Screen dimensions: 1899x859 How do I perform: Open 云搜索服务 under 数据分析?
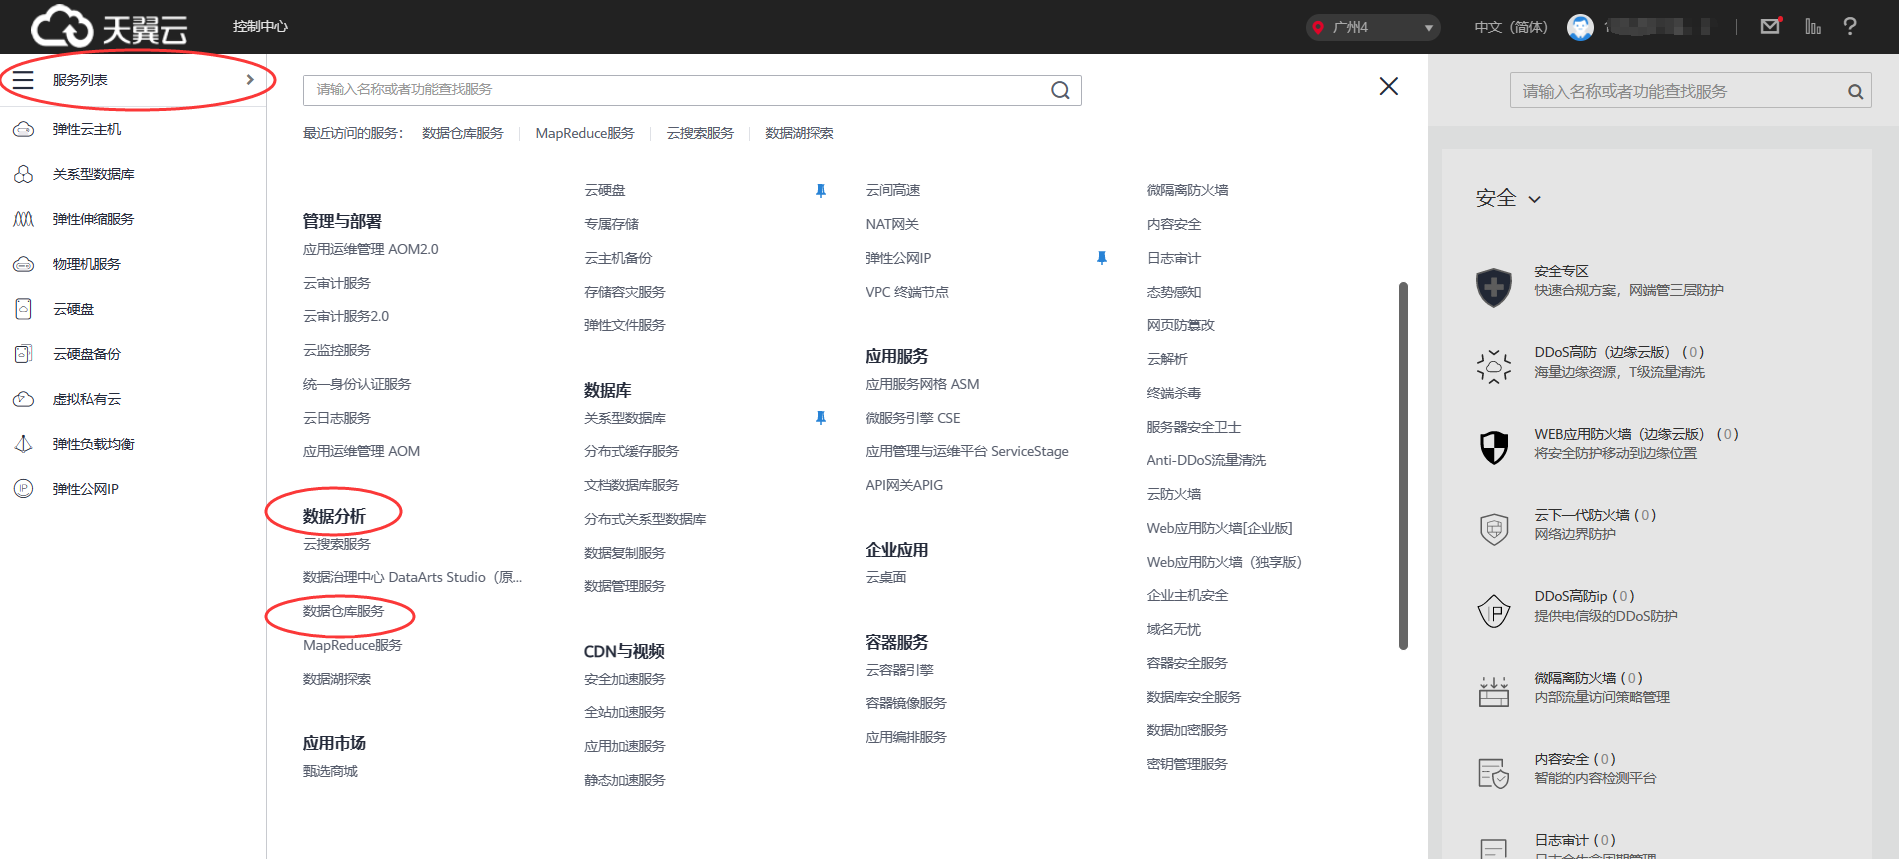tap(337, 544)
